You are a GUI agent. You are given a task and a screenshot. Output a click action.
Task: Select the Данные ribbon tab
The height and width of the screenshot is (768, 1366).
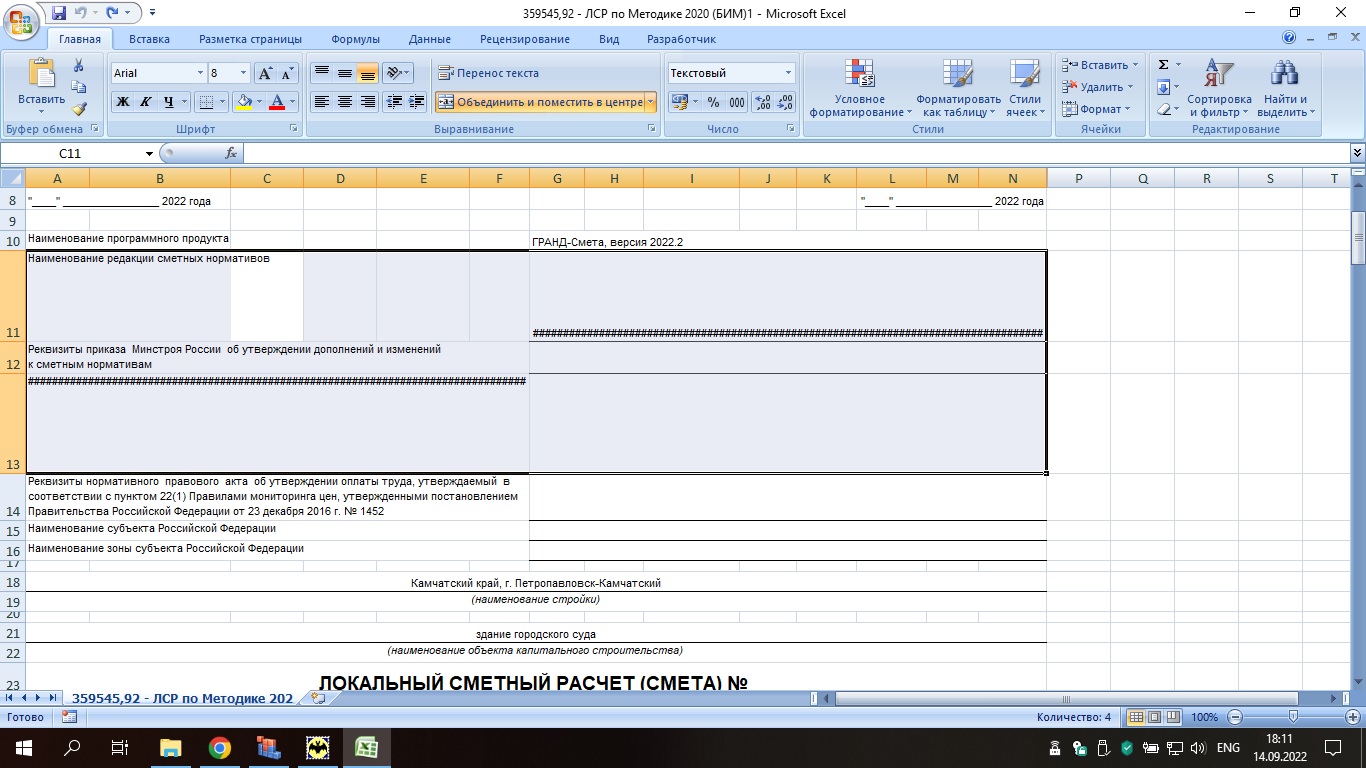[429, 39]
